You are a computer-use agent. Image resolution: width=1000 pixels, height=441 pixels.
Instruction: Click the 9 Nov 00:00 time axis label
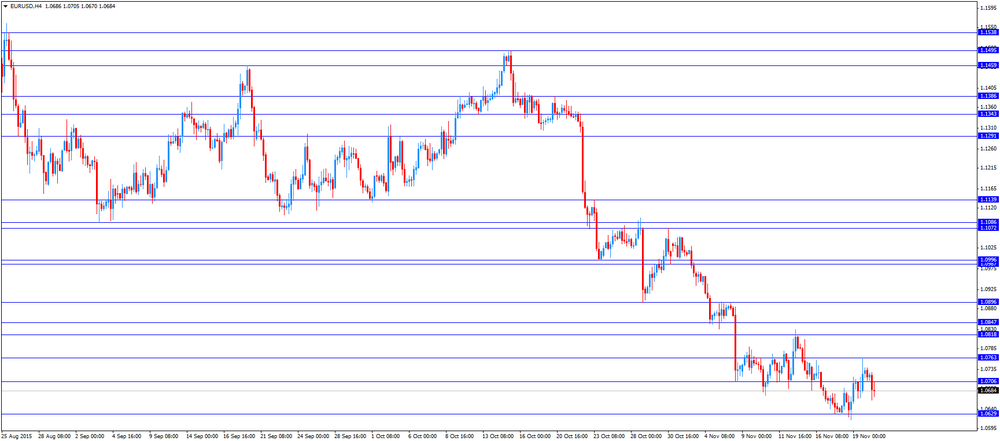coord(757,437)
